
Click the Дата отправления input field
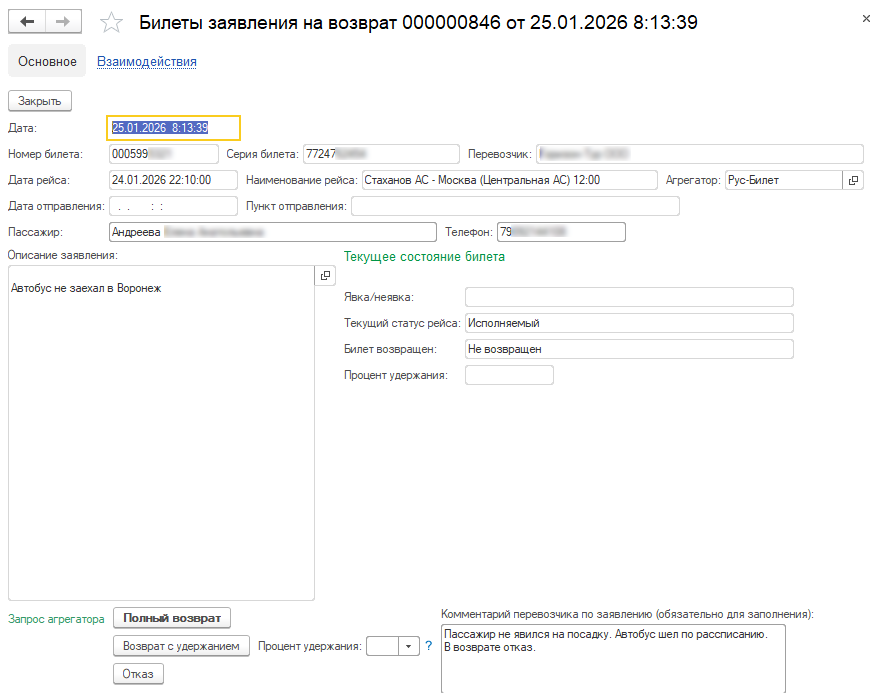(172, 206)
